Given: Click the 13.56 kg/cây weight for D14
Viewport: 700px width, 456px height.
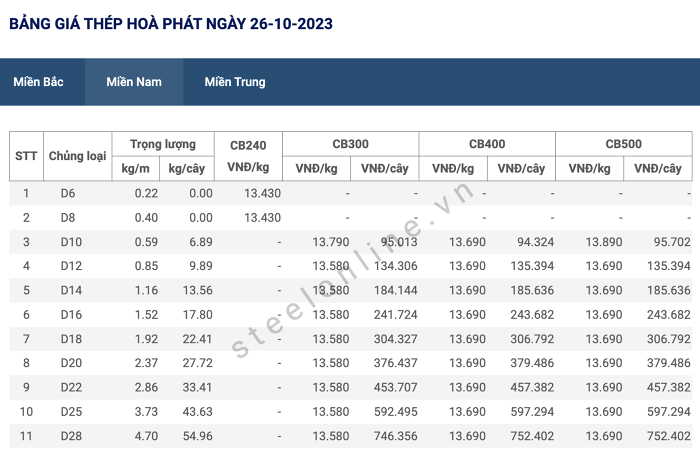Looking at the screenshot, I should pos(198,290).
